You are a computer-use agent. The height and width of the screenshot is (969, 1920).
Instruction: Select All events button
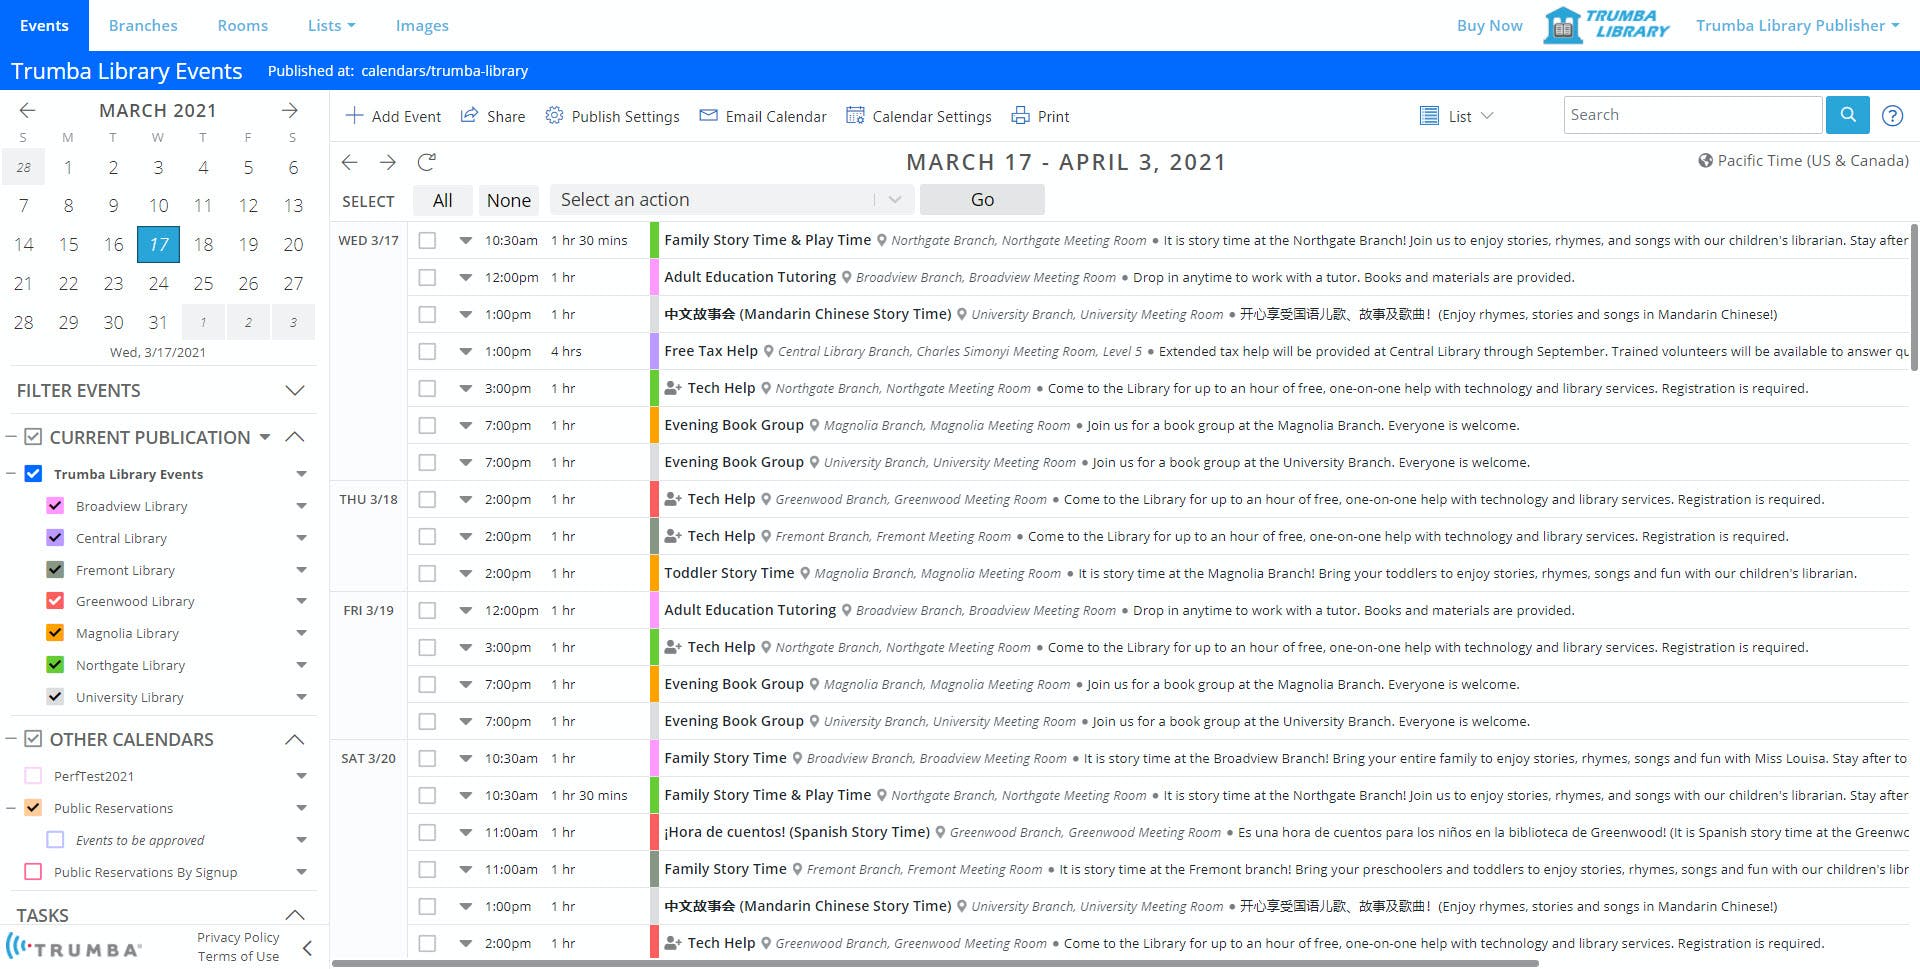[442, 200]
